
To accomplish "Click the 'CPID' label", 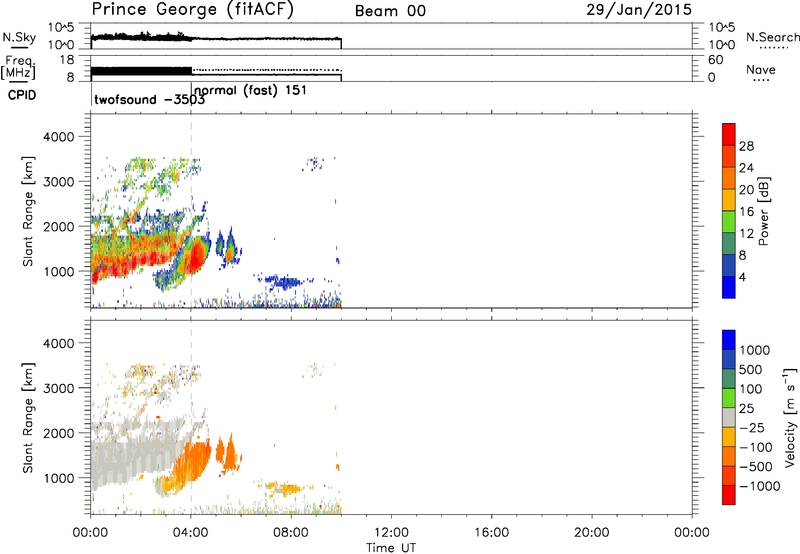I will click(x=22, y=95).
